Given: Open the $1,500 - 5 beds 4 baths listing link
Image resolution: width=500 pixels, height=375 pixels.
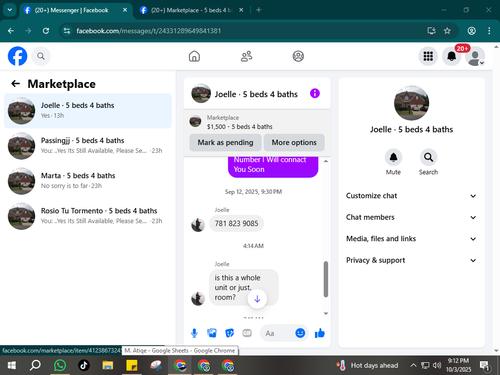Looking at the screenshot, I should point(239,127).
